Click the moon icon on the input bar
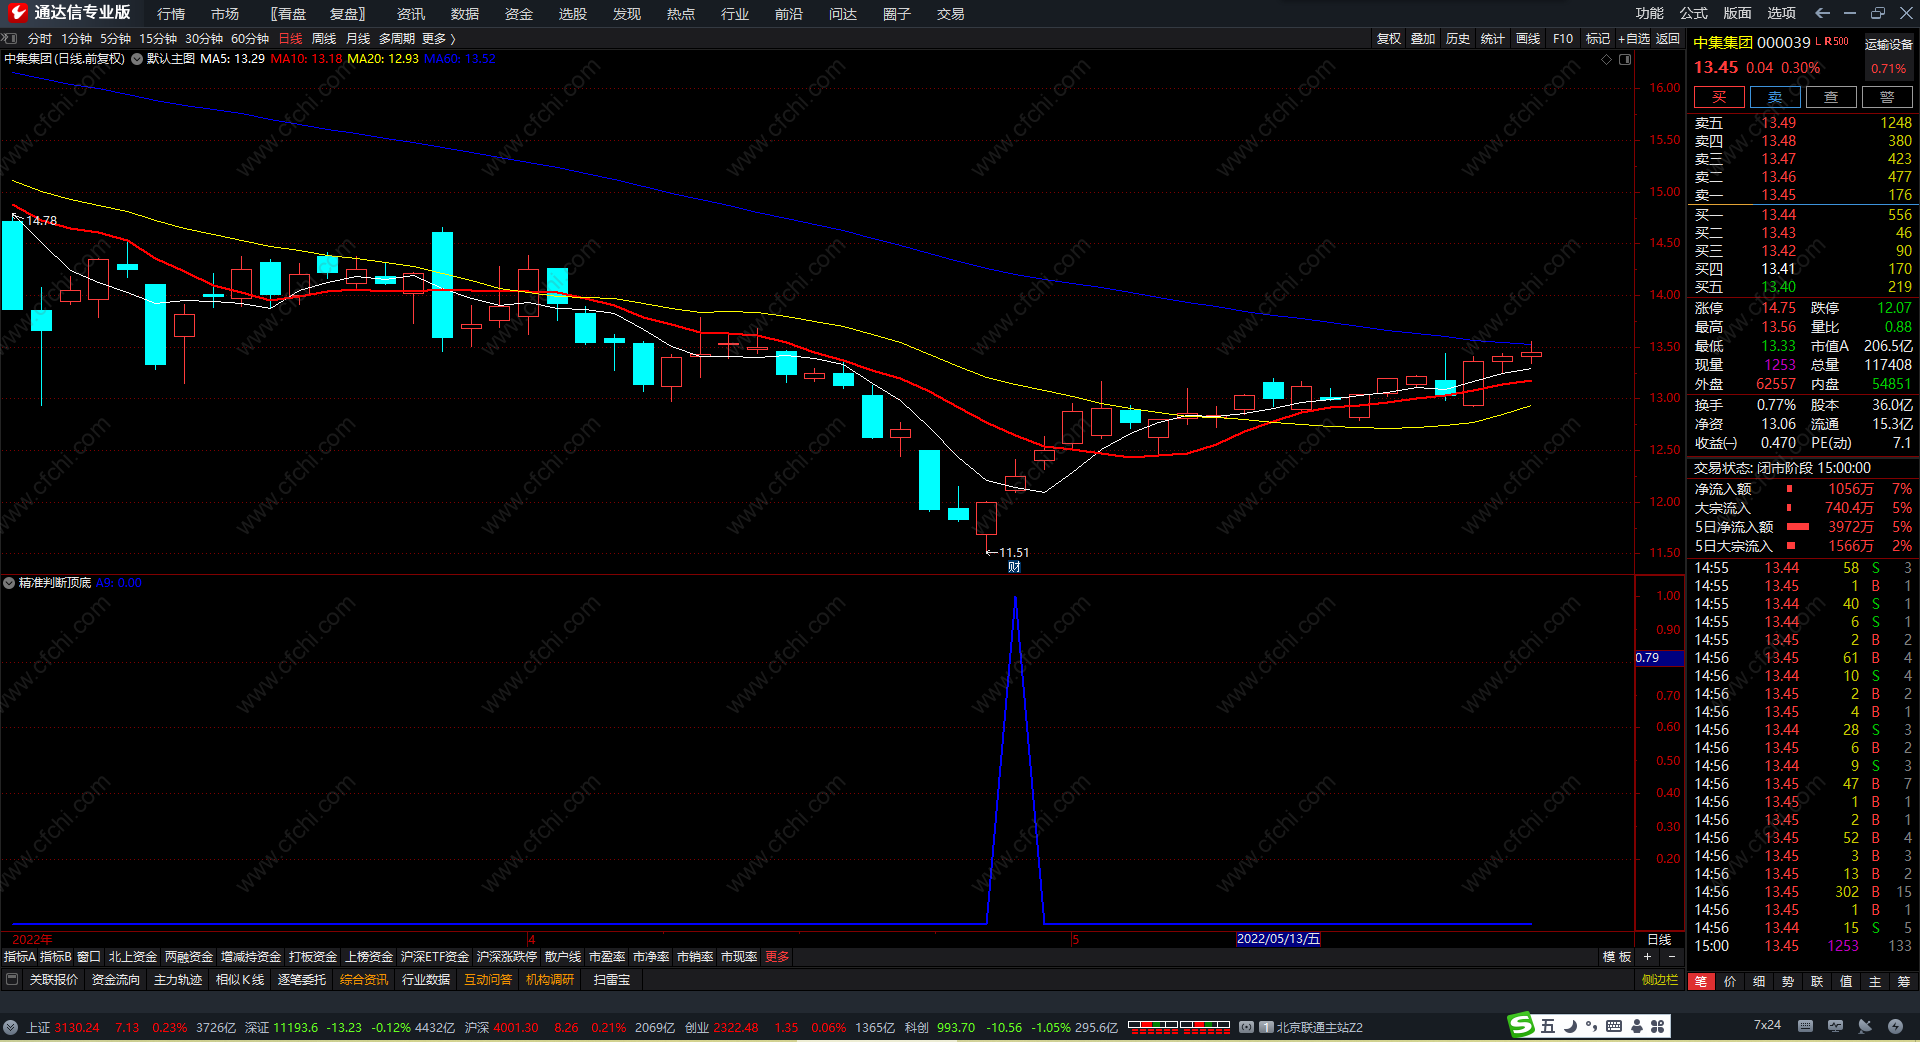The height and width of the screenshot is (1042, 1920). click(x=1570, y=1026)
